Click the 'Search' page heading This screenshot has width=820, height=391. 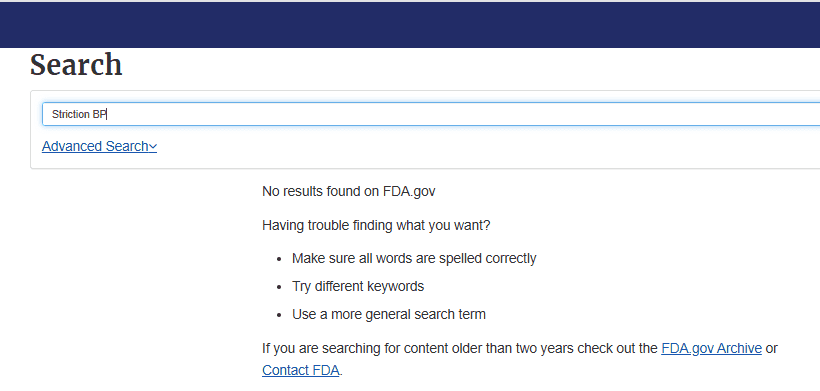[76, 65]
